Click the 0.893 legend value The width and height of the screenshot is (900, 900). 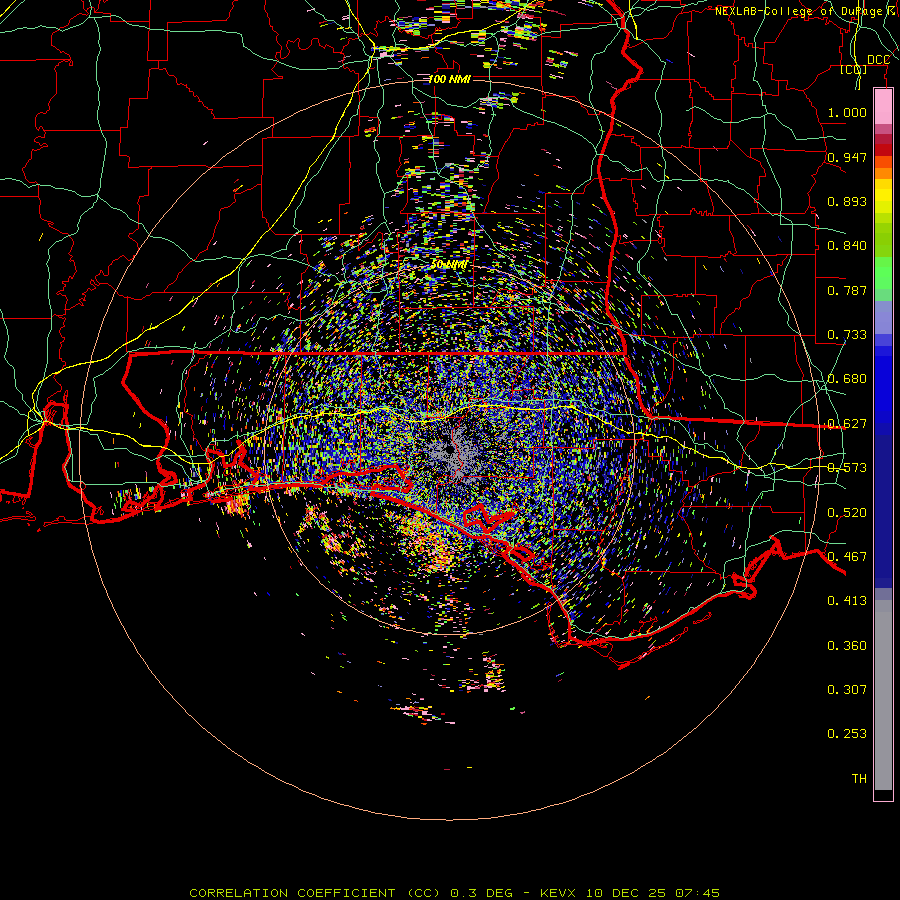(x=847, y=201)
